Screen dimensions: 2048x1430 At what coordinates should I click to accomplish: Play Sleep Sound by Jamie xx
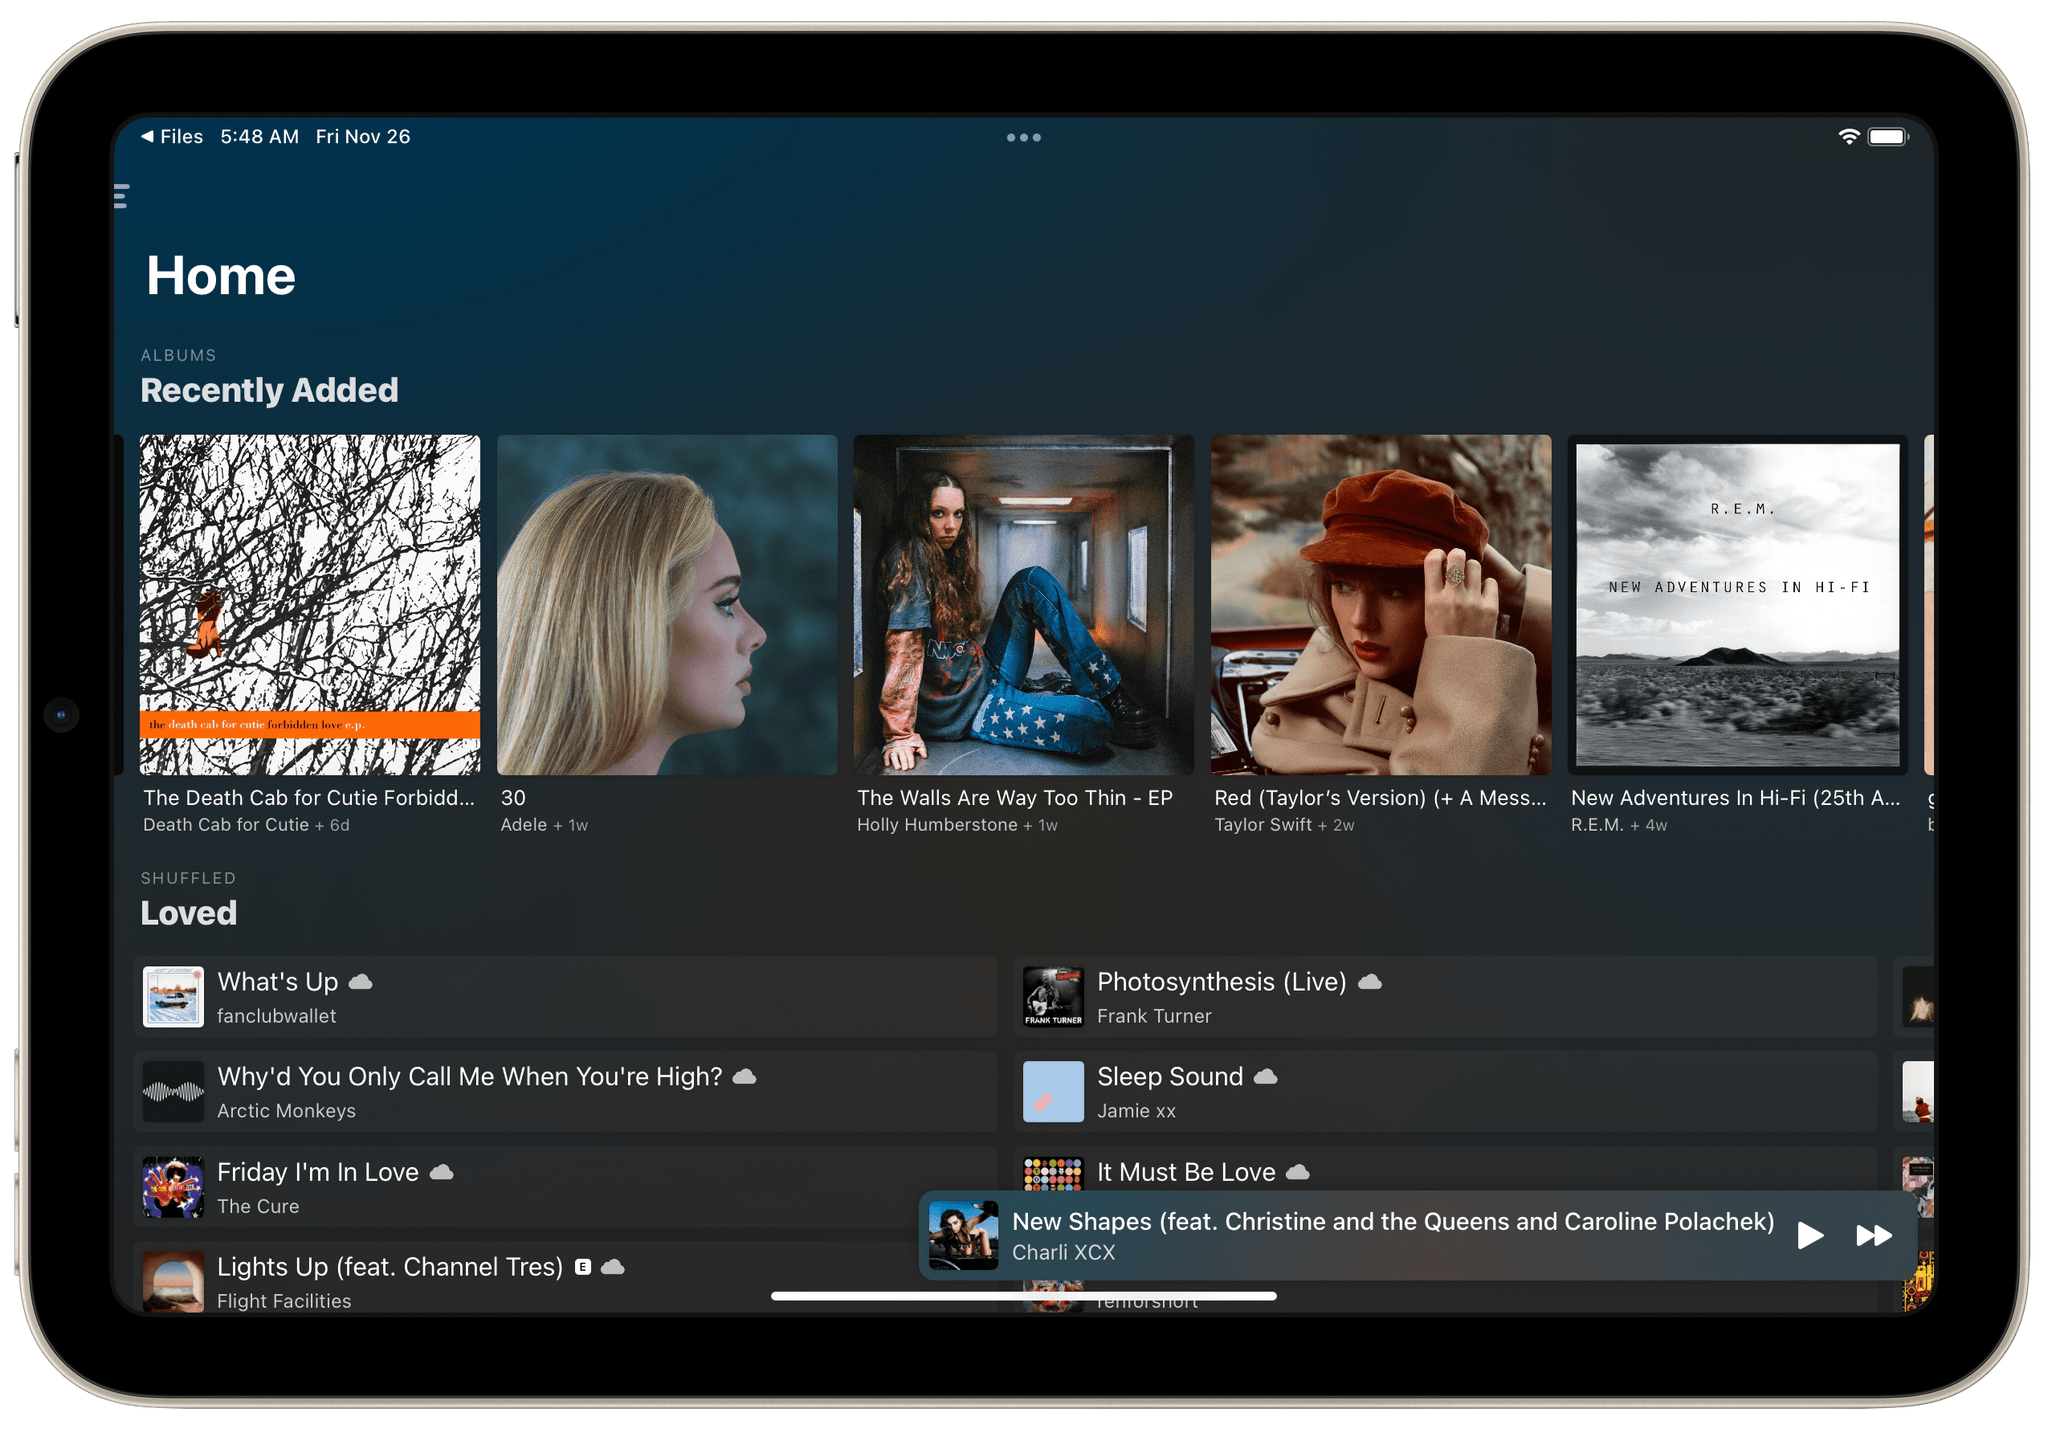click(x=1445, y=1092)
